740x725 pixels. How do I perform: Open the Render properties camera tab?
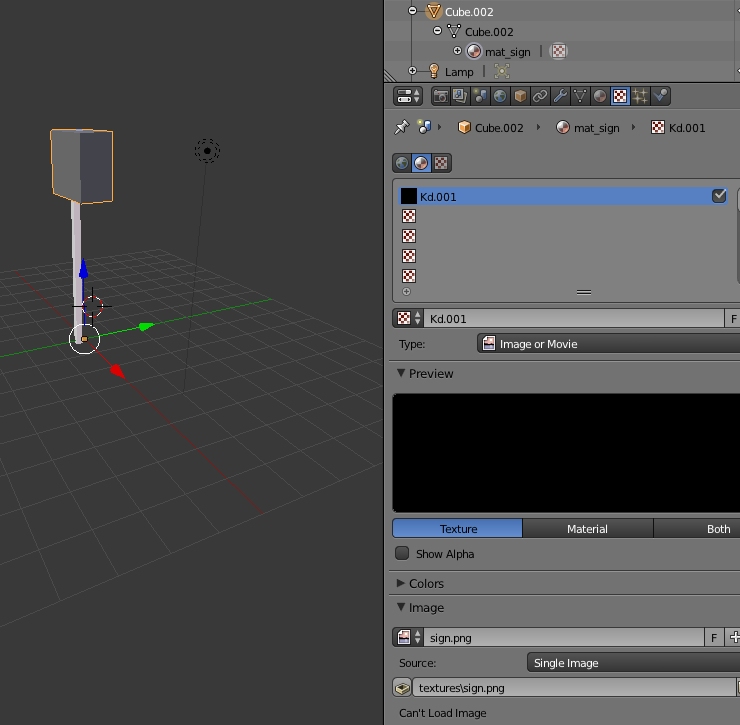tap(440, 97)
